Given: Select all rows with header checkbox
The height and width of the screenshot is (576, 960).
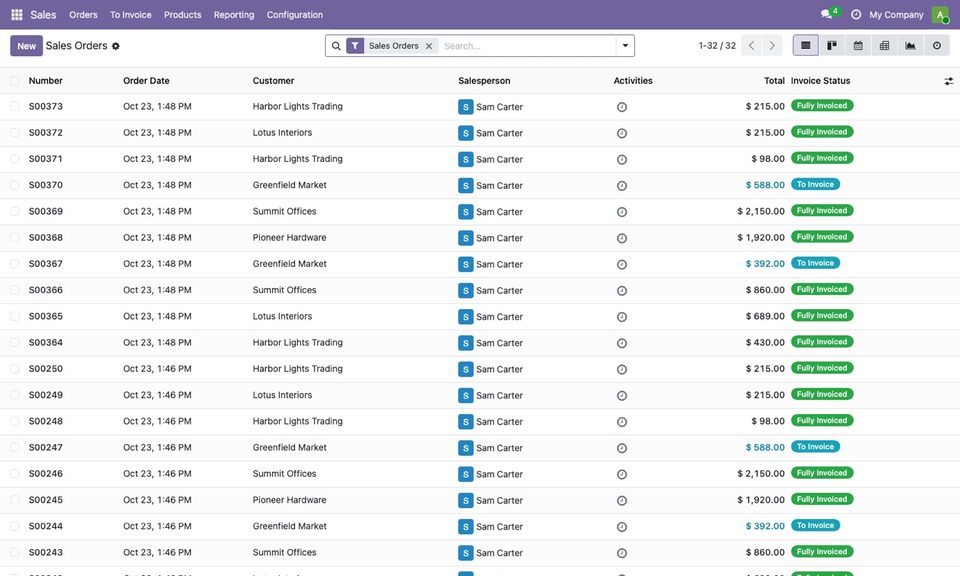Looking at the screenshot, I should click(x=15, y=81).
